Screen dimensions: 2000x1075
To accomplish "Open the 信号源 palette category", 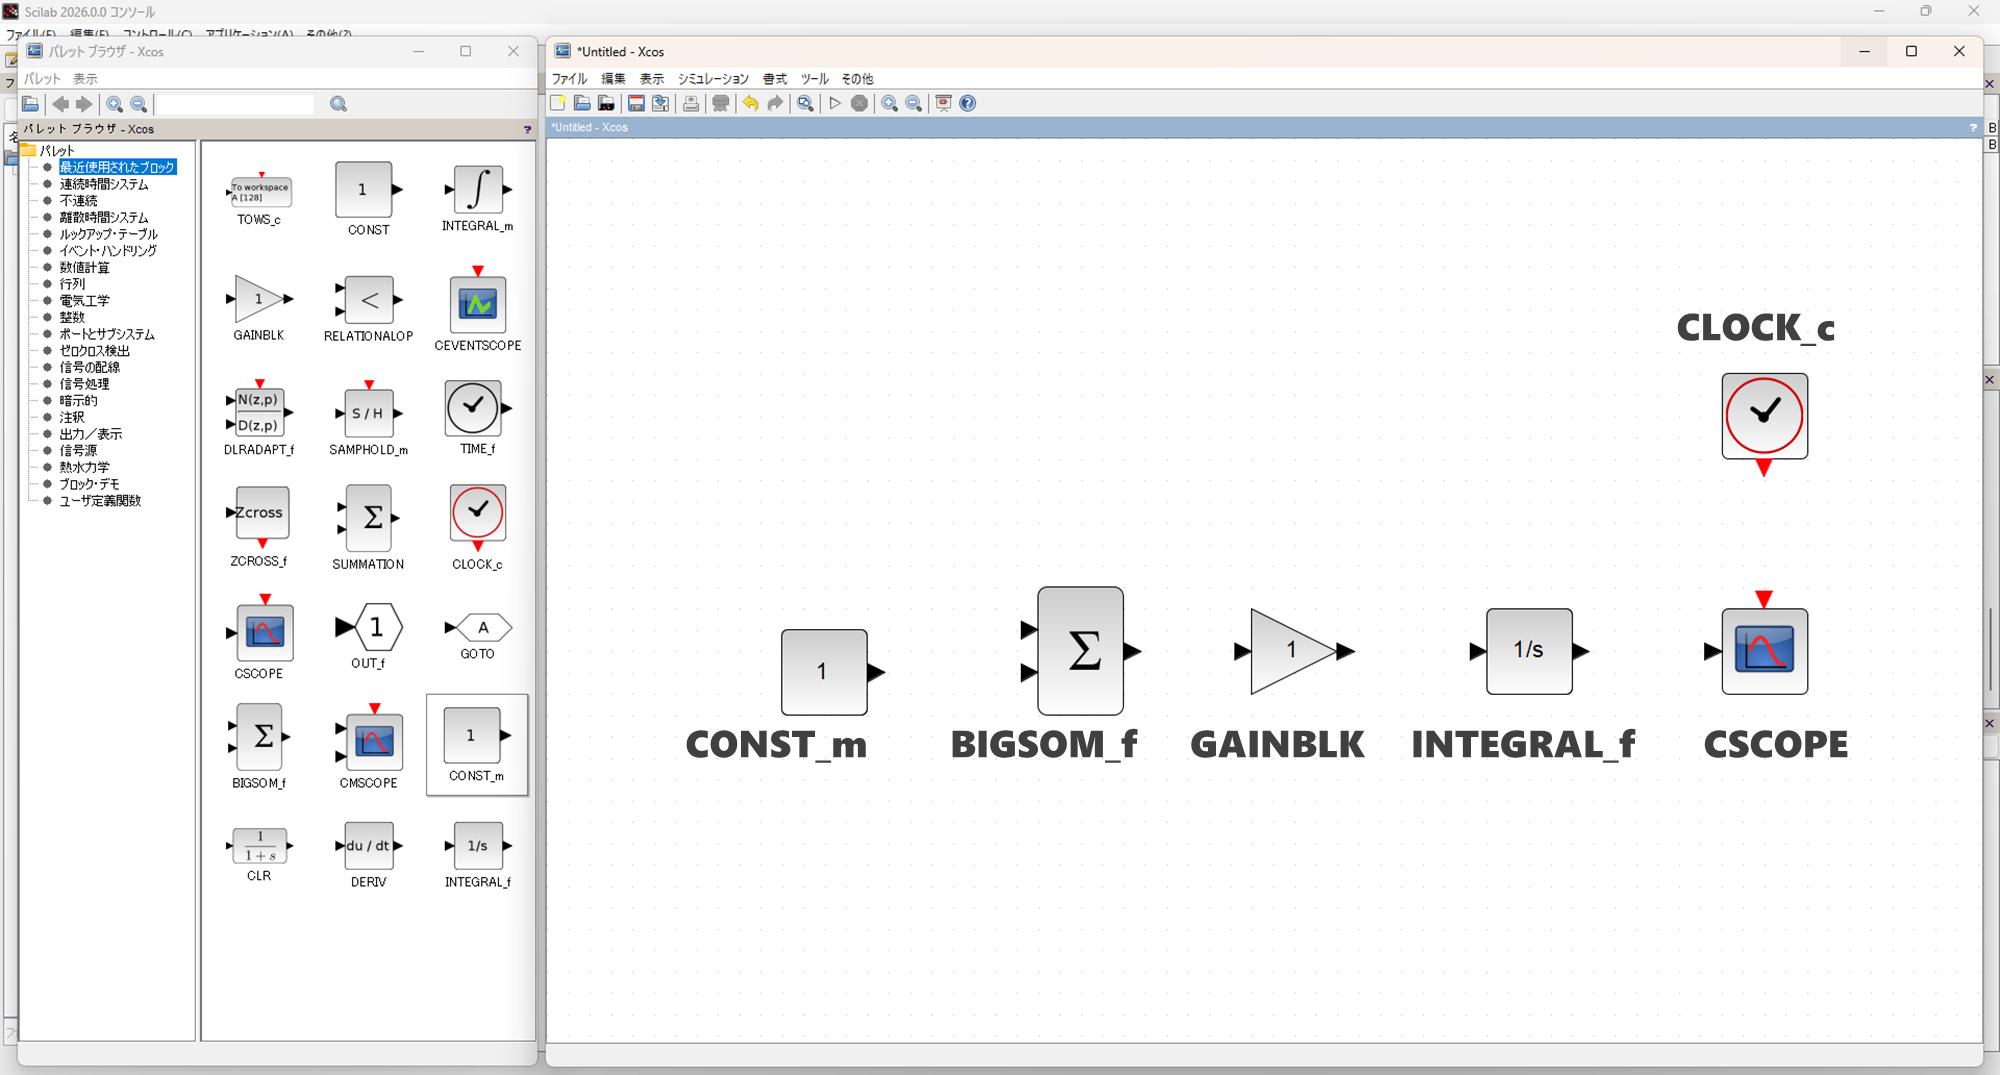I will tap(78, 450).
